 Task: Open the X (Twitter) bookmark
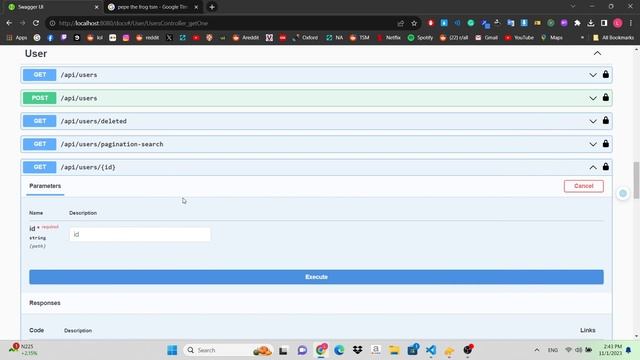pos(169,38)
